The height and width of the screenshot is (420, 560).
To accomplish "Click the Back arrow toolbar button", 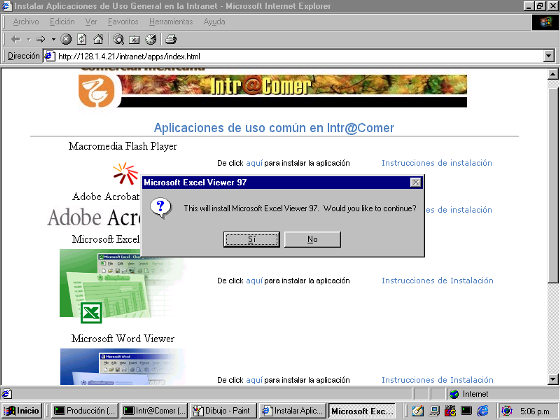I will pos(16,39).
